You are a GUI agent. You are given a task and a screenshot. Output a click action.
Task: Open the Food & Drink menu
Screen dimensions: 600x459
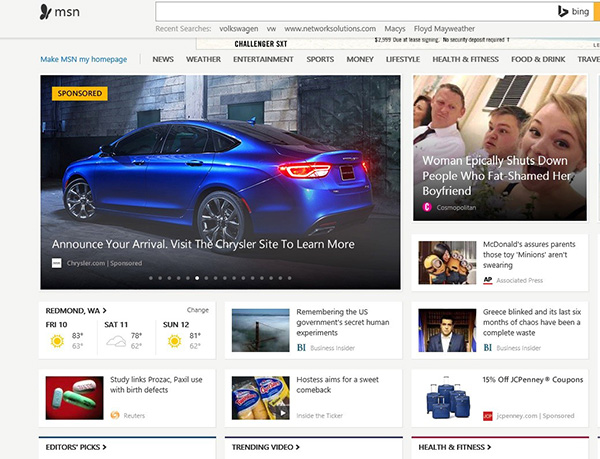tap(538, 59)
